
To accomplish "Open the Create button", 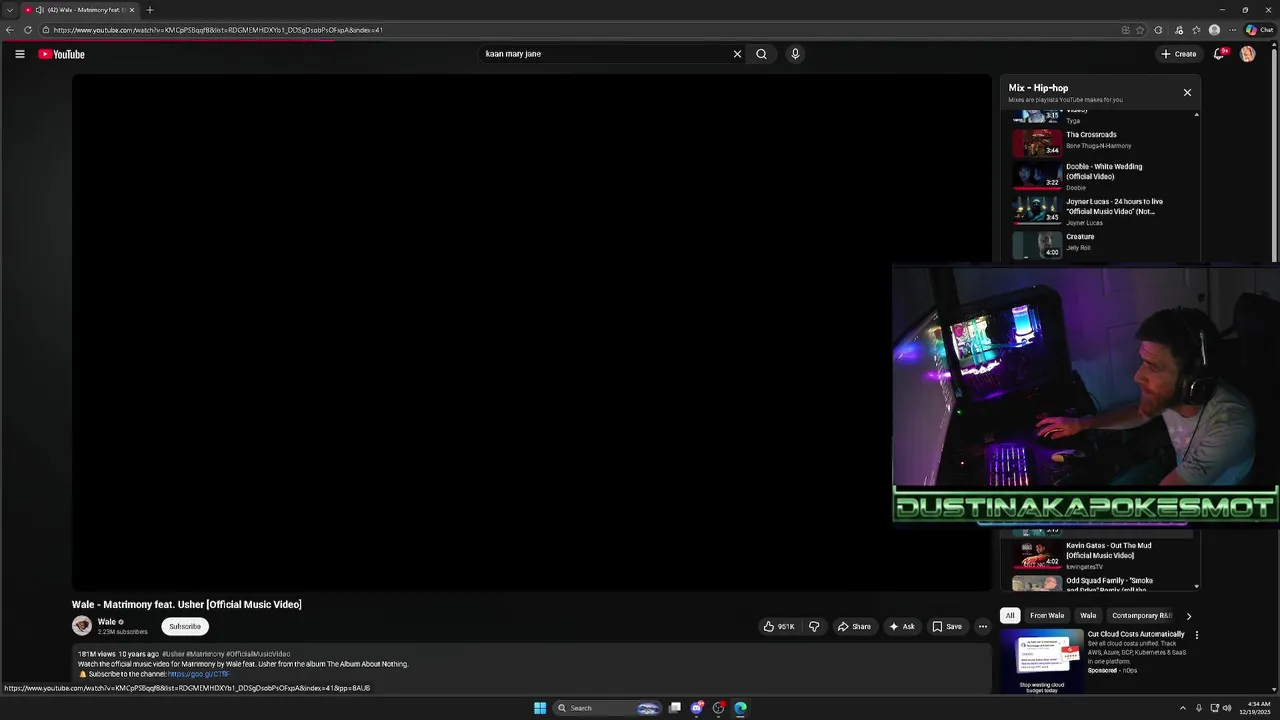I will (x=1179, y=54).
